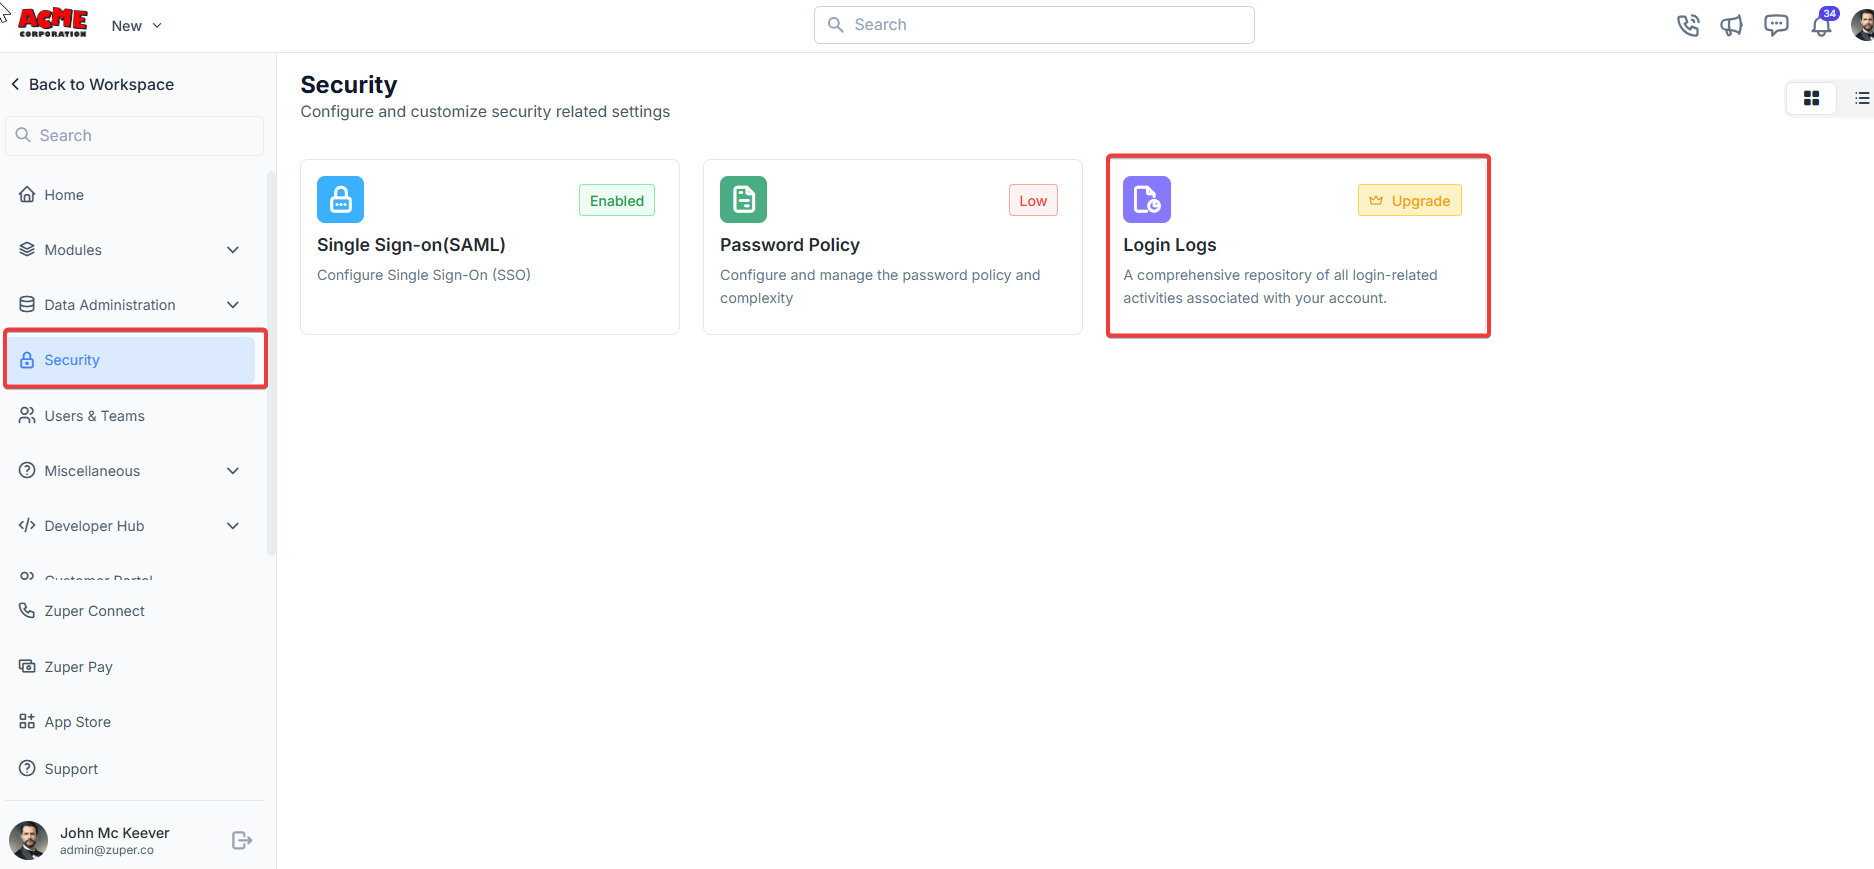Open the announcements megaphone icon
This screenshot has width=1874, height=869.
tap(1732, 25)
